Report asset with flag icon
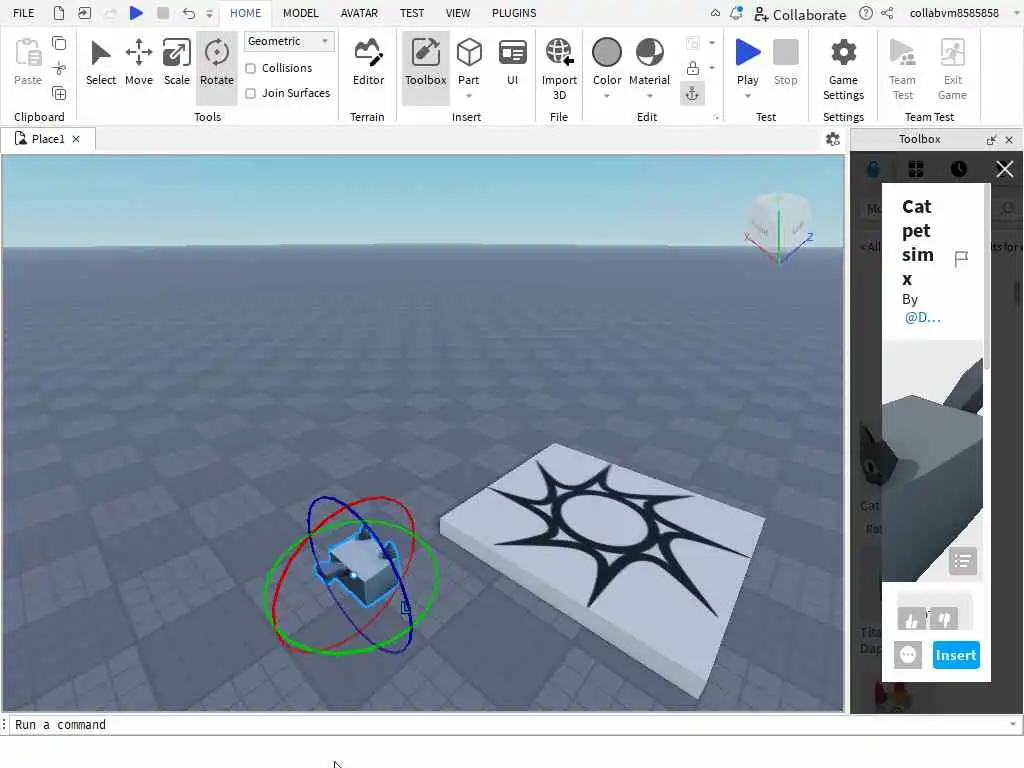 coord(961,259)
